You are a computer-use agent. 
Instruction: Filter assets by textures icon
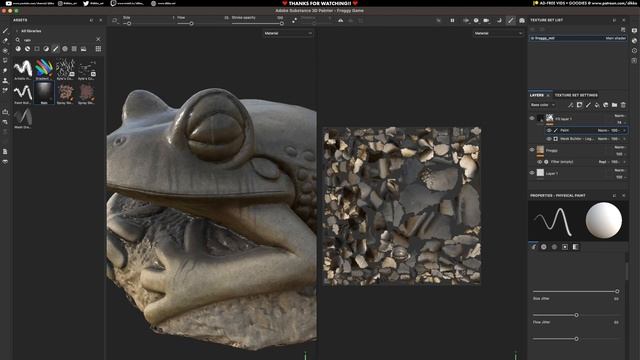click(x=74, y=49)
